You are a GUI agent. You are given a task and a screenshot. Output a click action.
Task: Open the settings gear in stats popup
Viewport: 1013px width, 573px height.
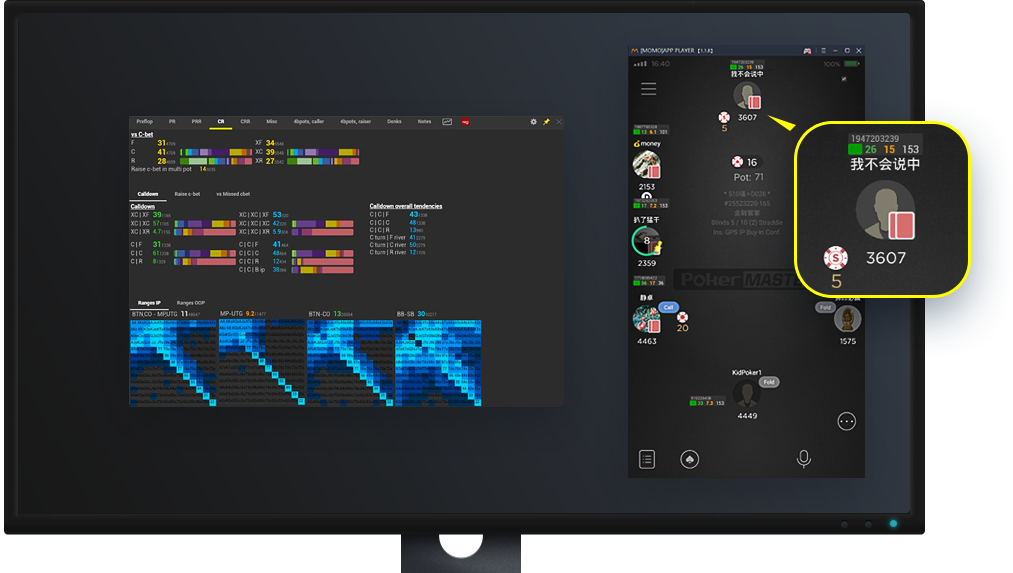(x=533, y=121)
